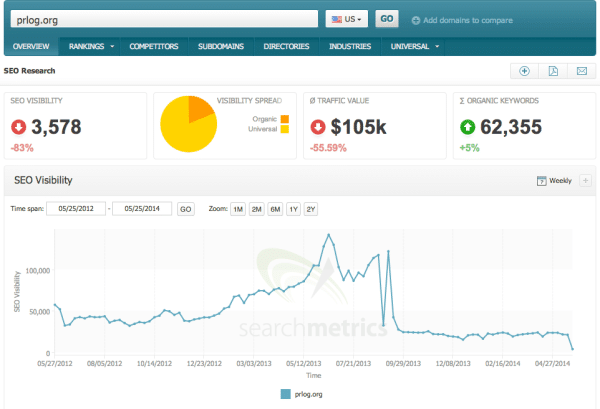600x409 pixels.
Task: Zoom chart to 2Y
Action: (x=311, y=209)
